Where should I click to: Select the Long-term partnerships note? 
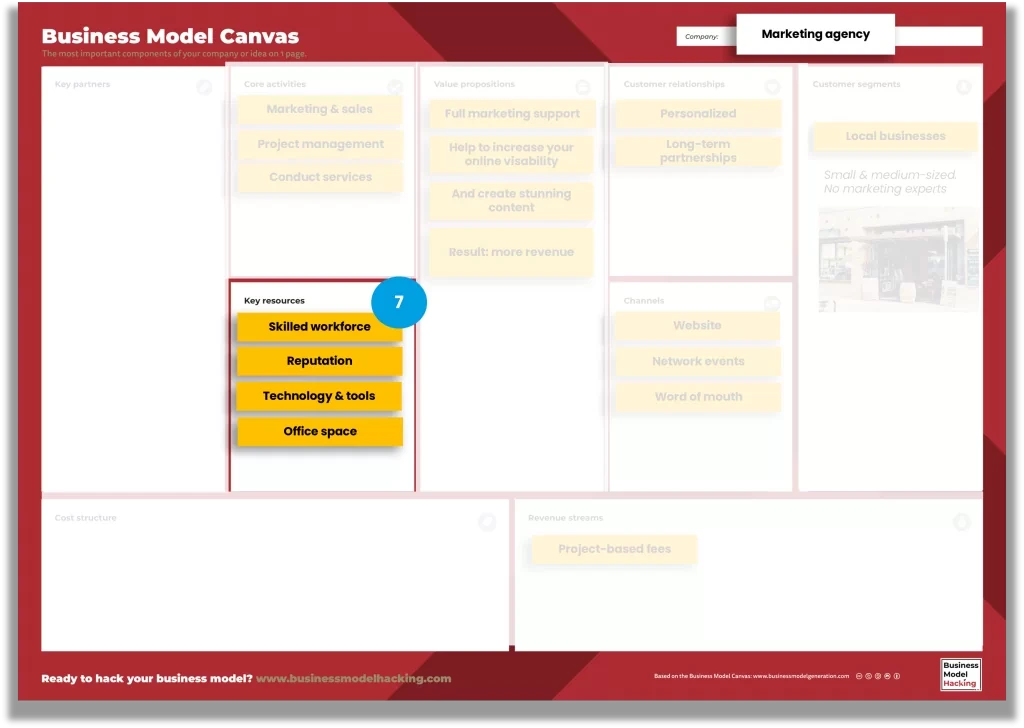[698, 151]
